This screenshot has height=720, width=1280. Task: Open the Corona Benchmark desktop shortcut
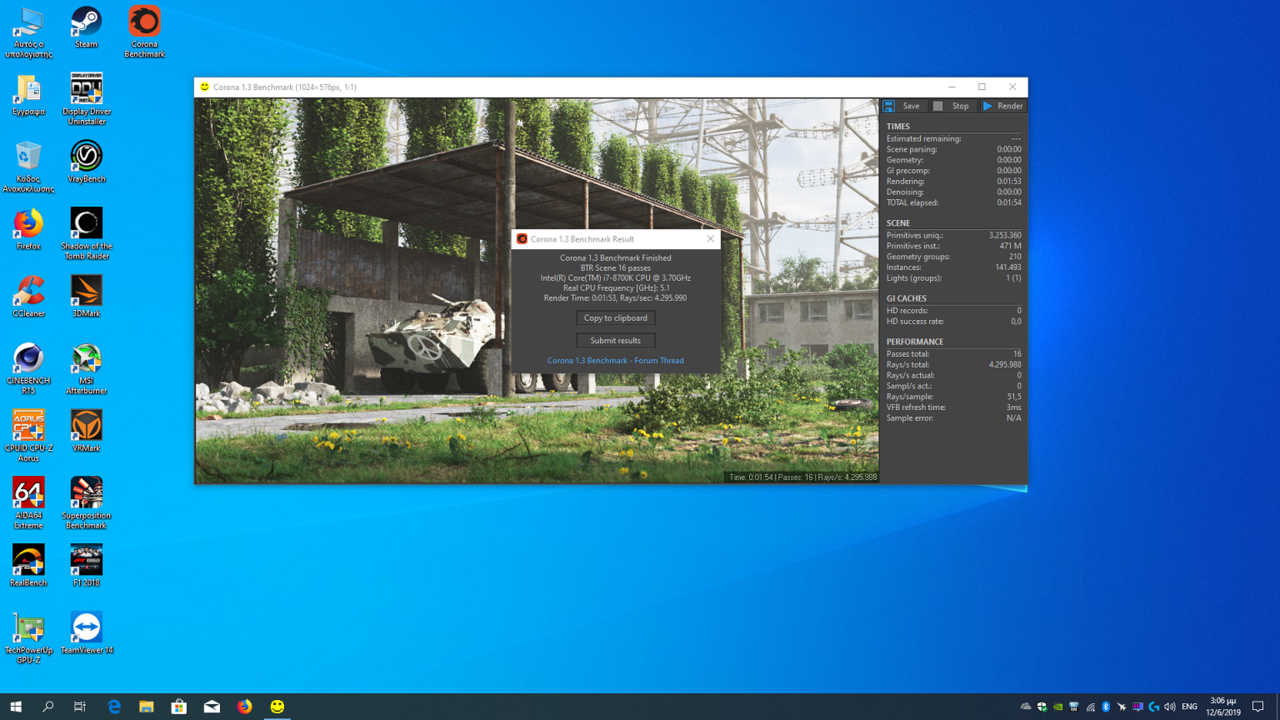(x=144, y=32)
